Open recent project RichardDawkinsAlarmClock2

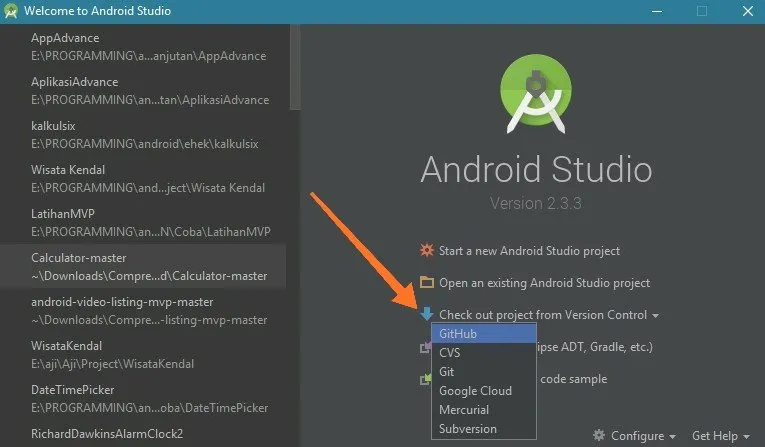tap(144, 434)
